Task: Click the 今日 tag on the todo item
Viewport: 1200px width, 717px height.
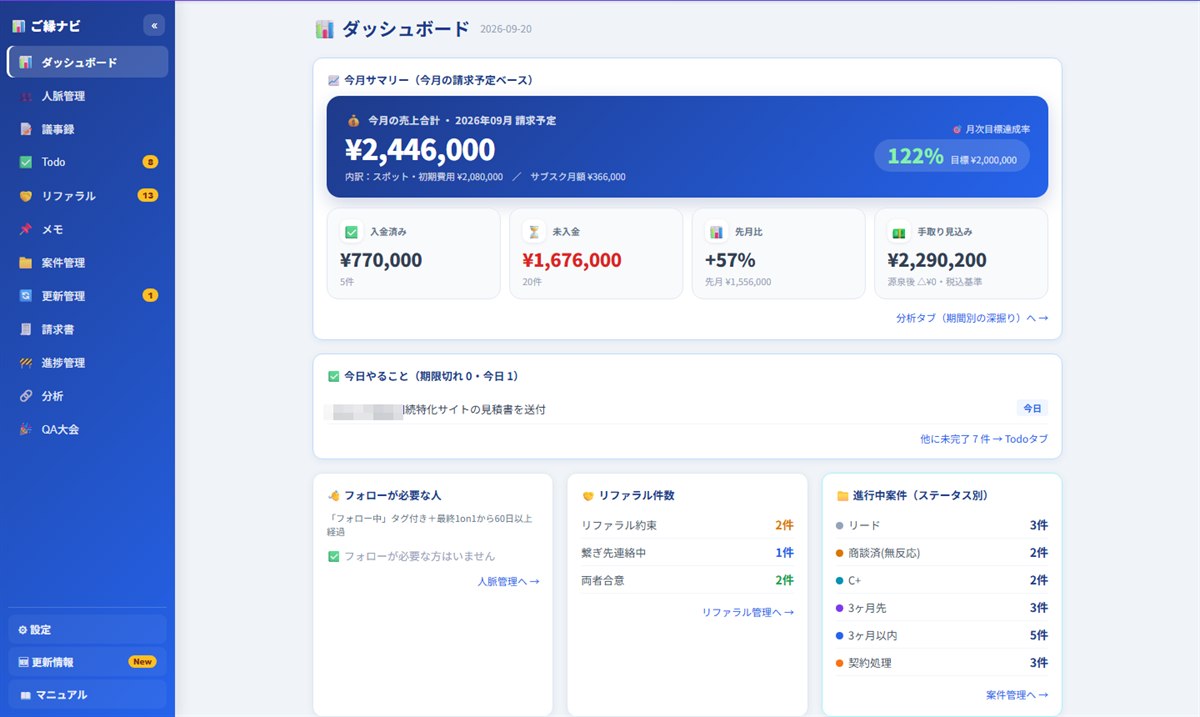Action: point(1032,409)
